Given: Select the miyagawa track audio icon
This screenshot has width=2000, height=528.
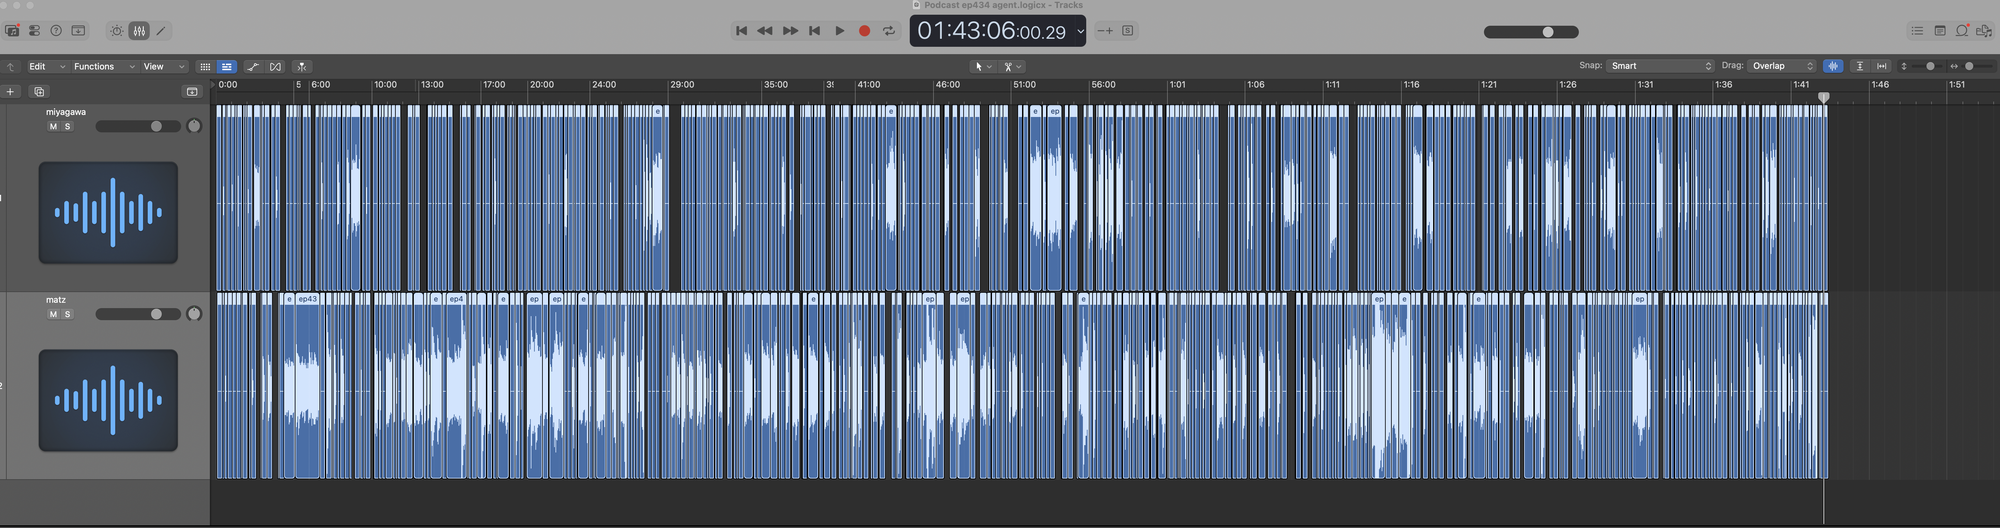Looking at the screenshot, I should (x=108, y=213).
